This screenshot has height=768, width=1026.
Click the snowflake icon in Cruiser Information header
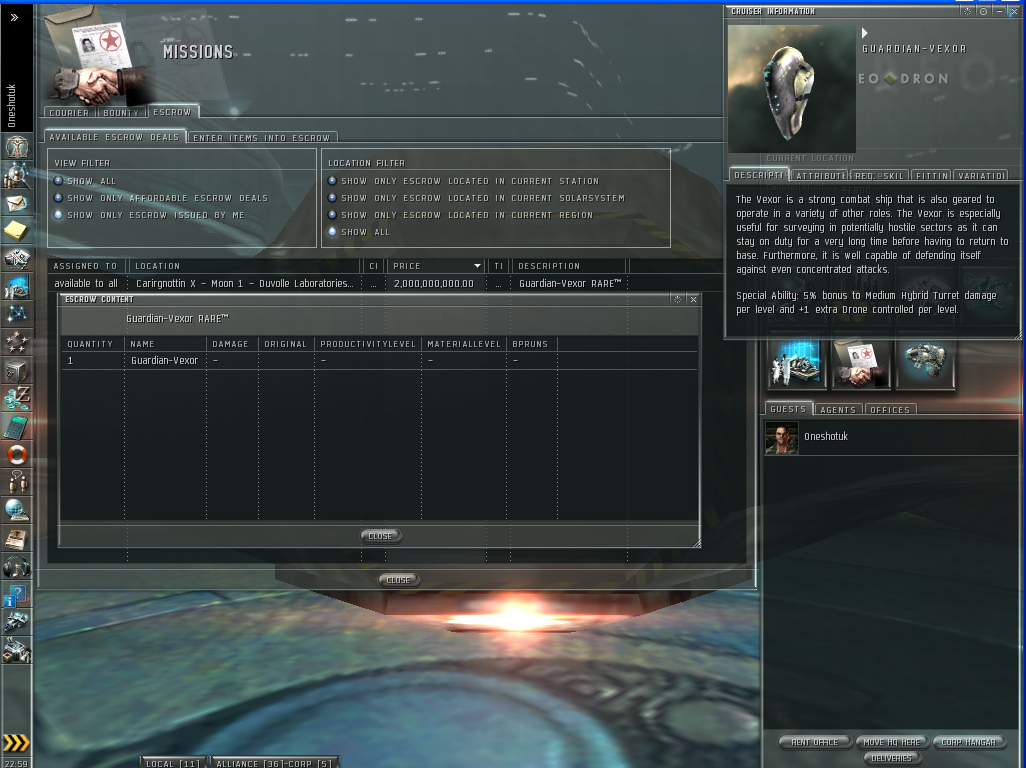tap(968, 11)
